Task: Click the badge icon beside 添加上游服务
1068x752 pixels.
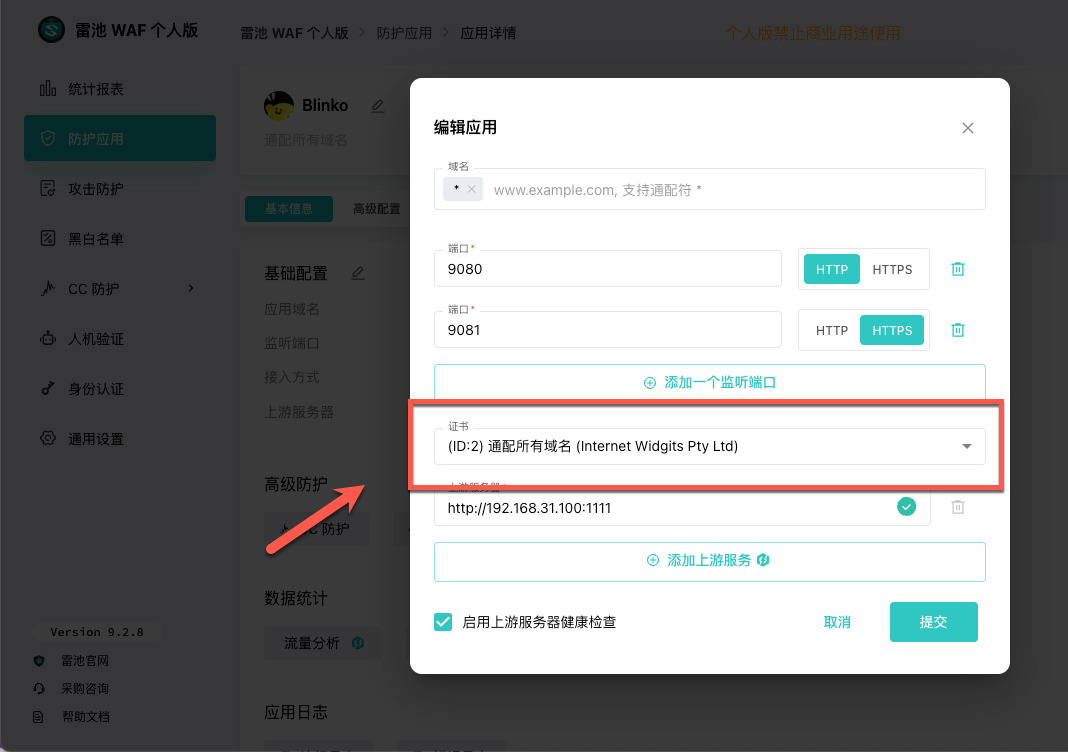Action: 763,560
